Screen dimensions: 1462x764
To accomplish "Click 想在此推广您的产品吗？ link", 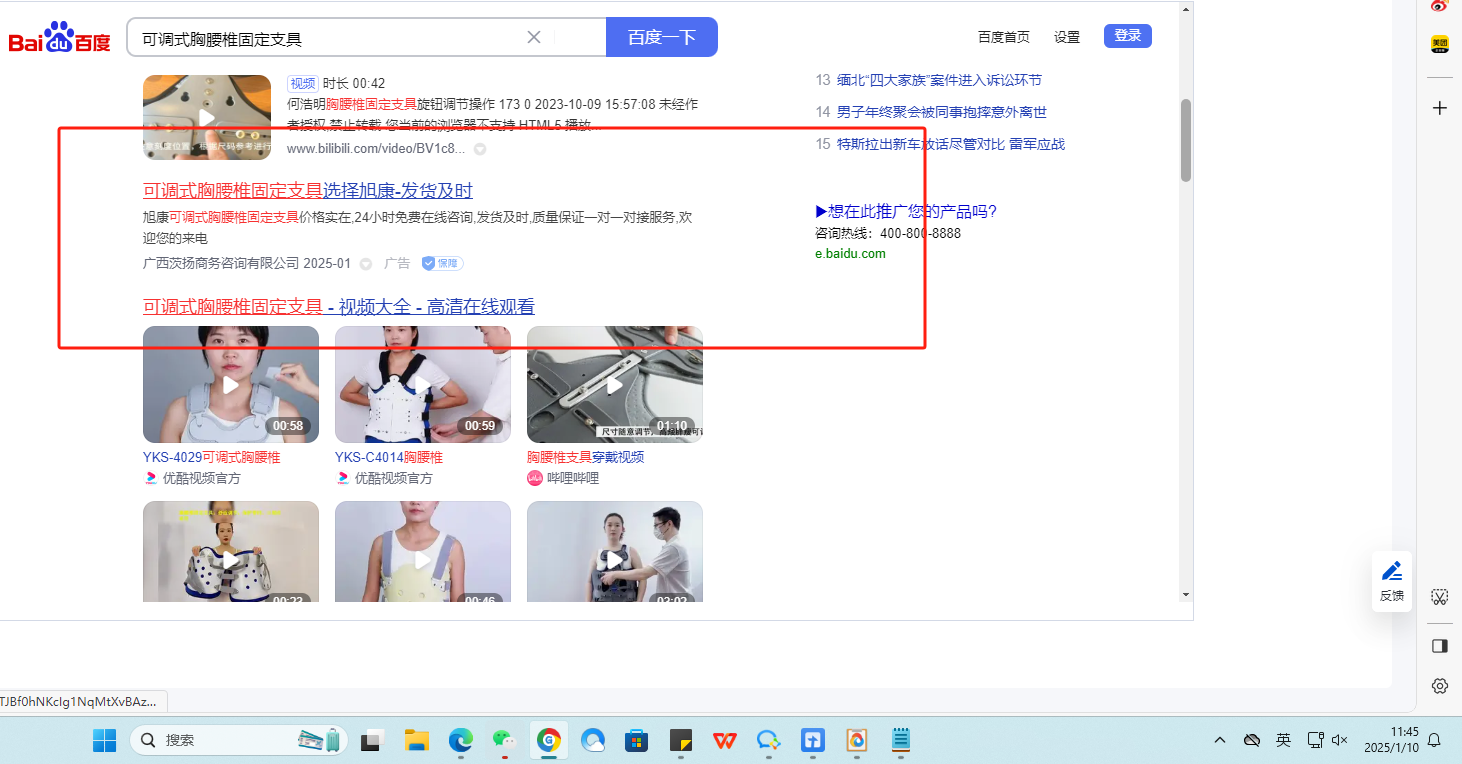I will [906, 212].
